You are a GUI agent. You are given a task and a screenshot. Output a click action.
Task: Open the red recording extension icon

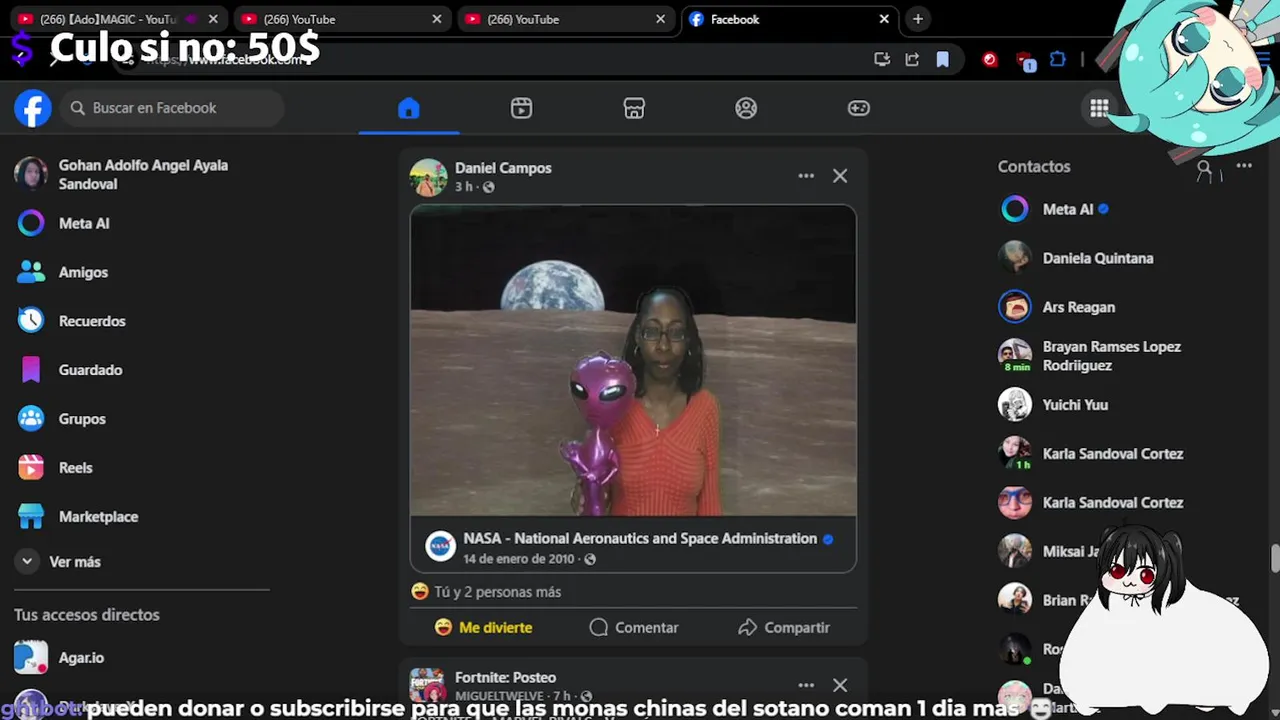(990, 60)
